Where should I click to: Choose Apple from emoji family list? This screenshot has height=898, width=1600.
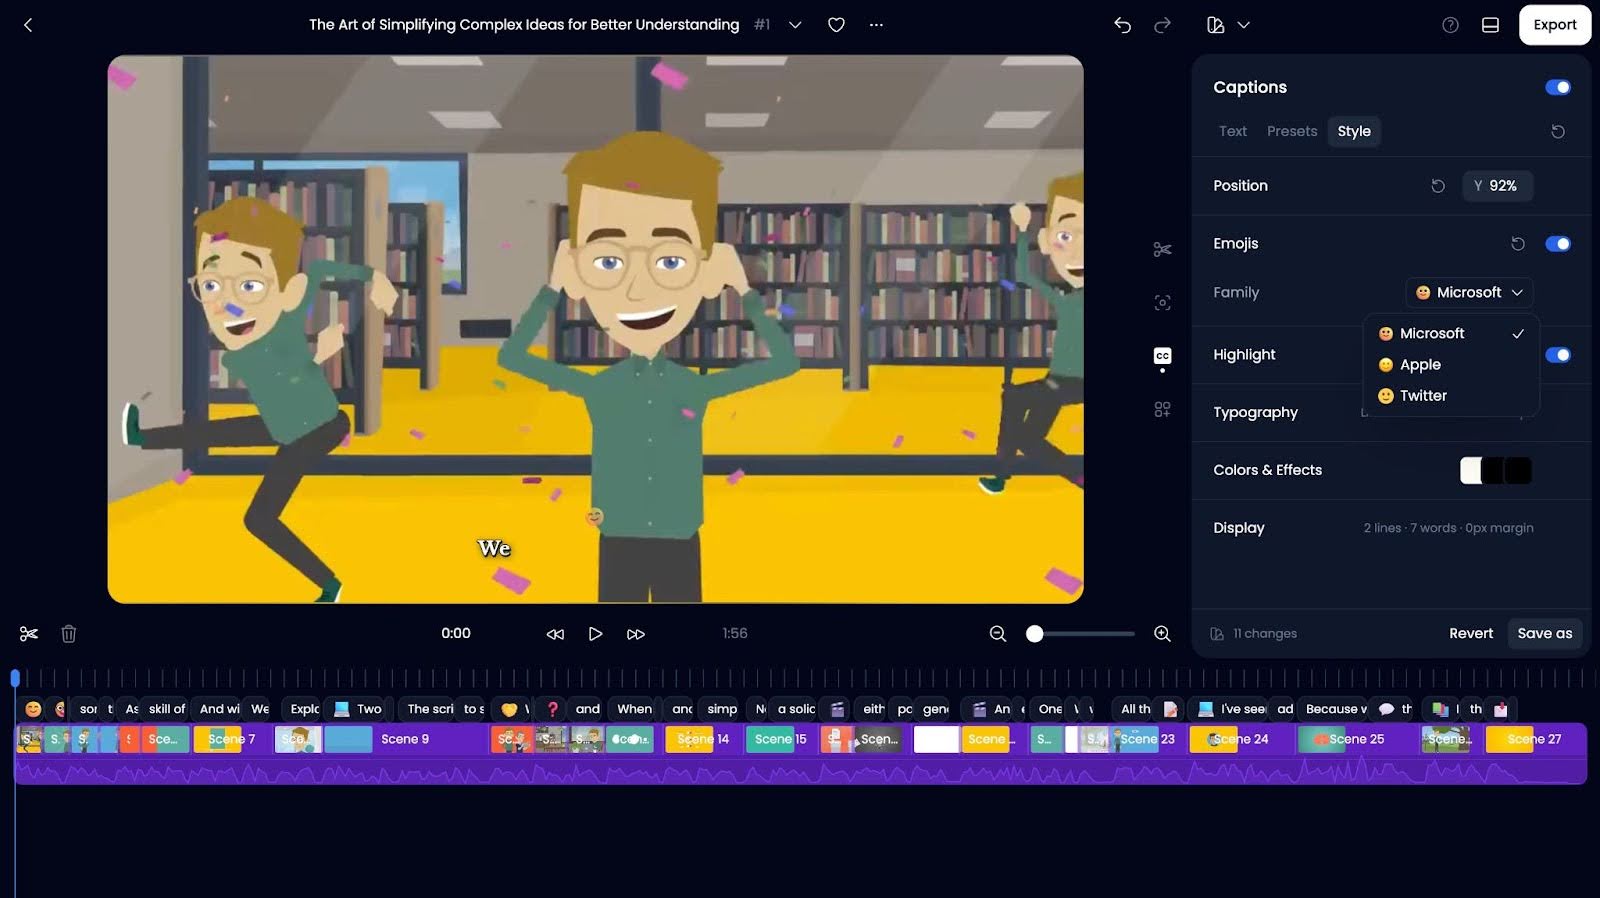pyautogui.click(x=1420, y=365)
